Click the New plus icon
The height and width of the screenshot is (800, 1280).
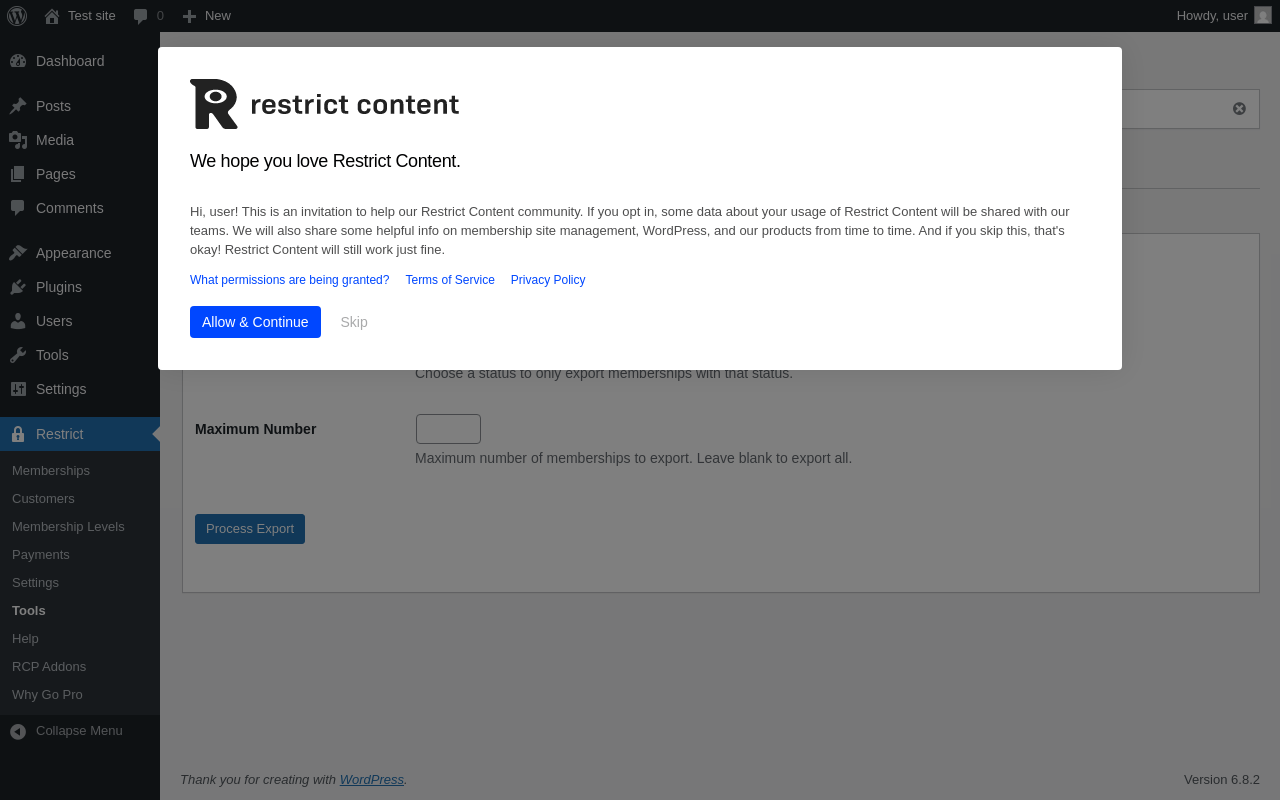click(x=190, y=16)
